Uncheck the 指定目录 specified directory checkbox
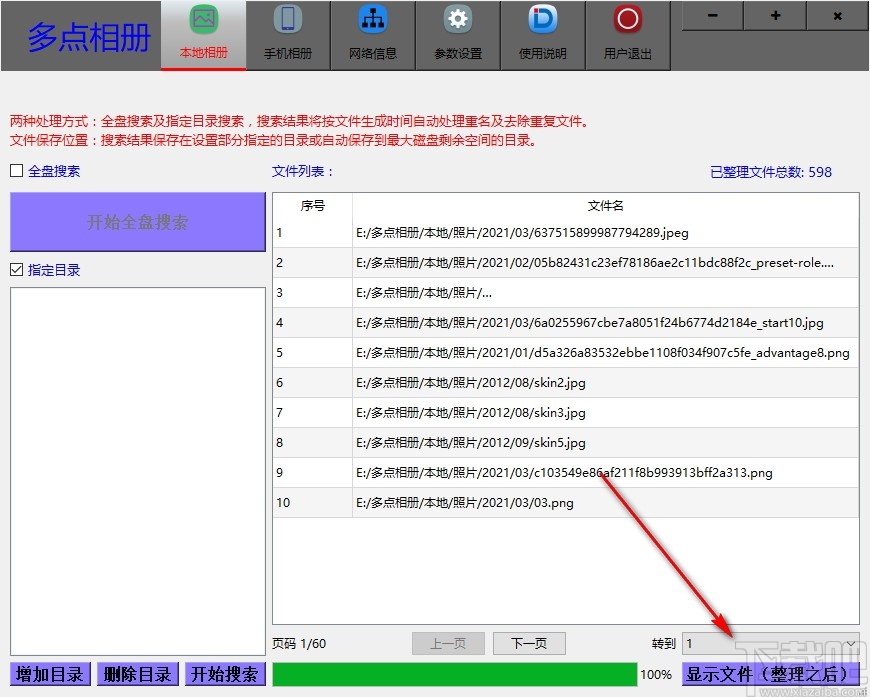The height and width of the screenshot is (697, 870). point(15,269)
